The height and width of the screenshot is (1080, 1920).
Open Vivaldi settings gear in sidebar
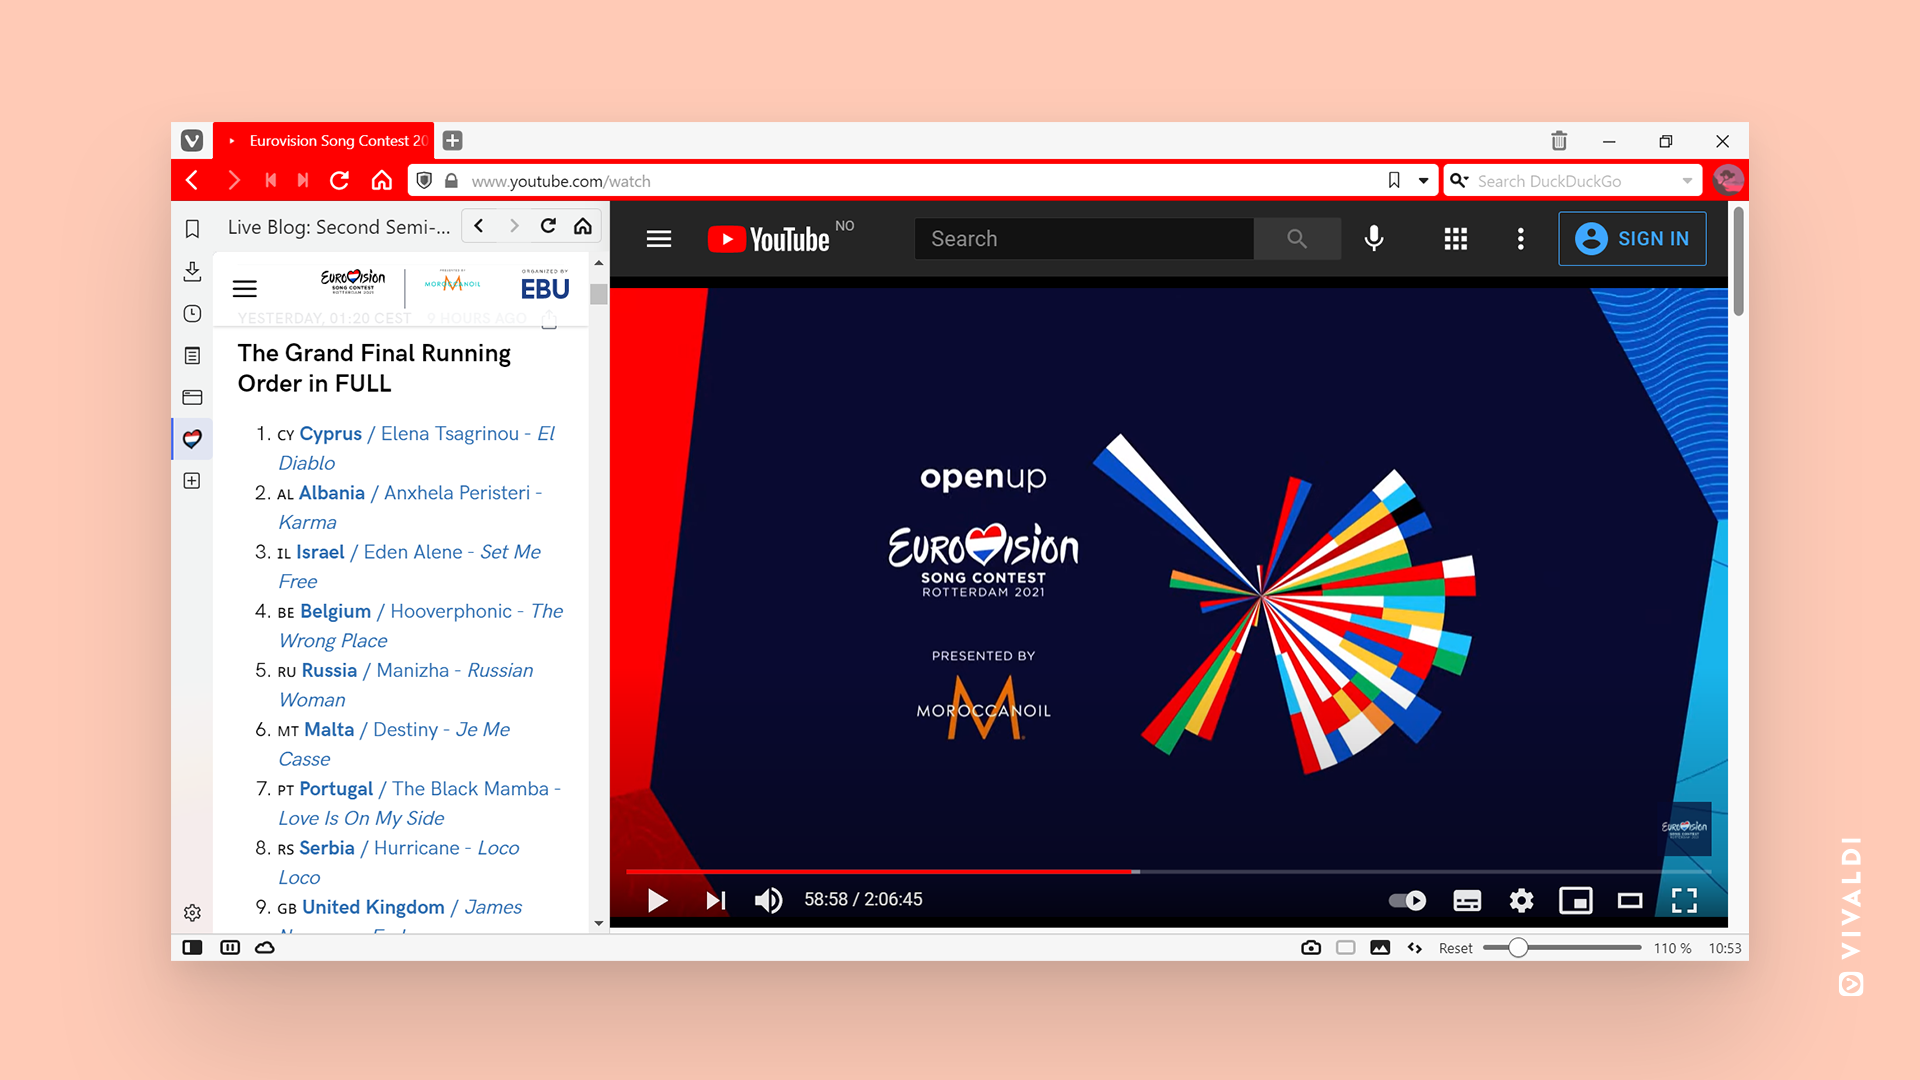point(192,912)
